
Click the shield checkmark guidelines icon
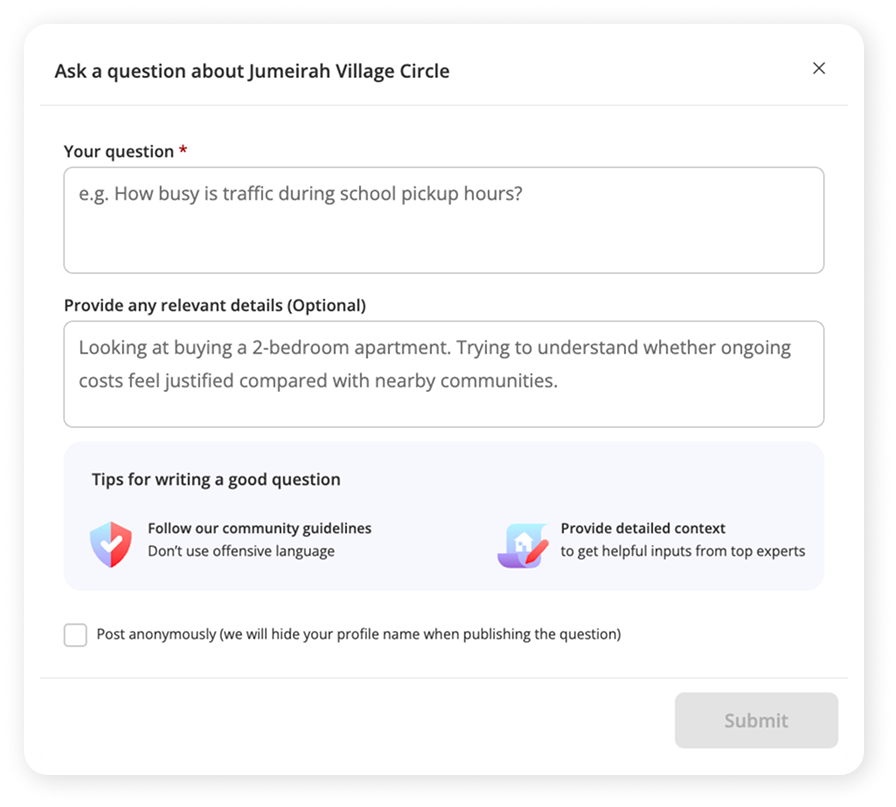111,544
